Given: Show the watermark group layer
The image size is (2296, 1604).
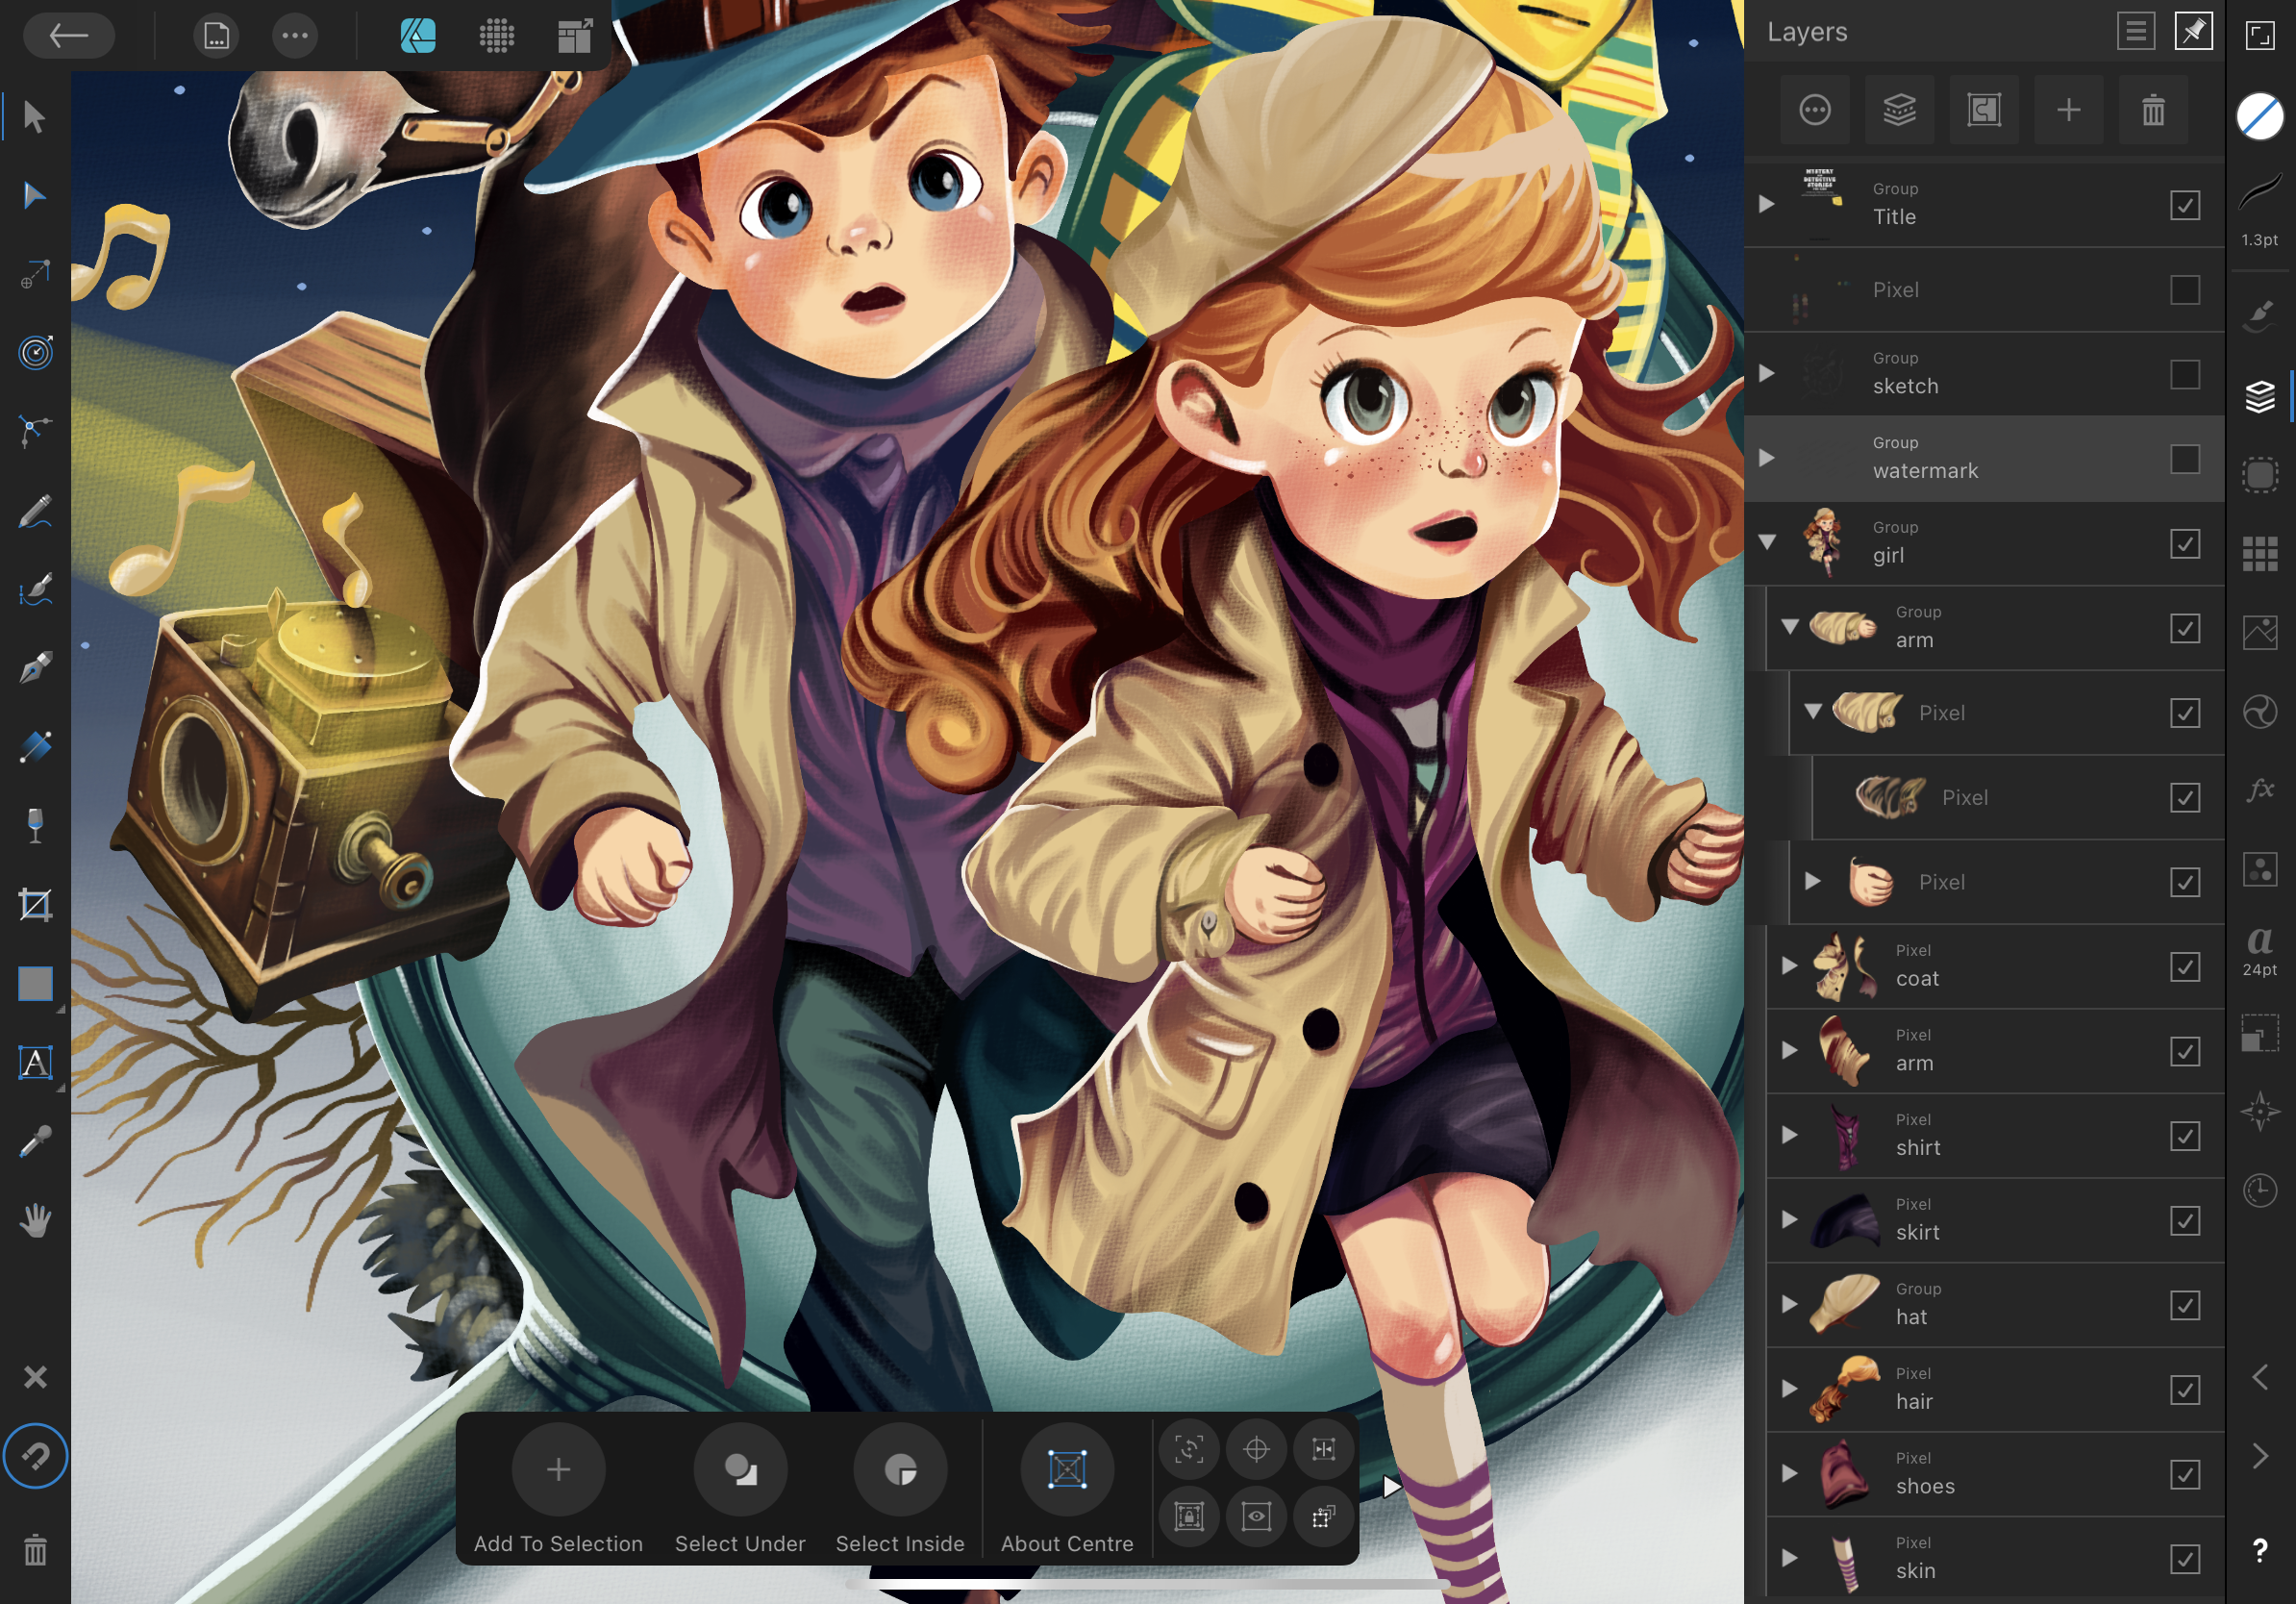Looking at the screenshot, I should pos(2185,459).
